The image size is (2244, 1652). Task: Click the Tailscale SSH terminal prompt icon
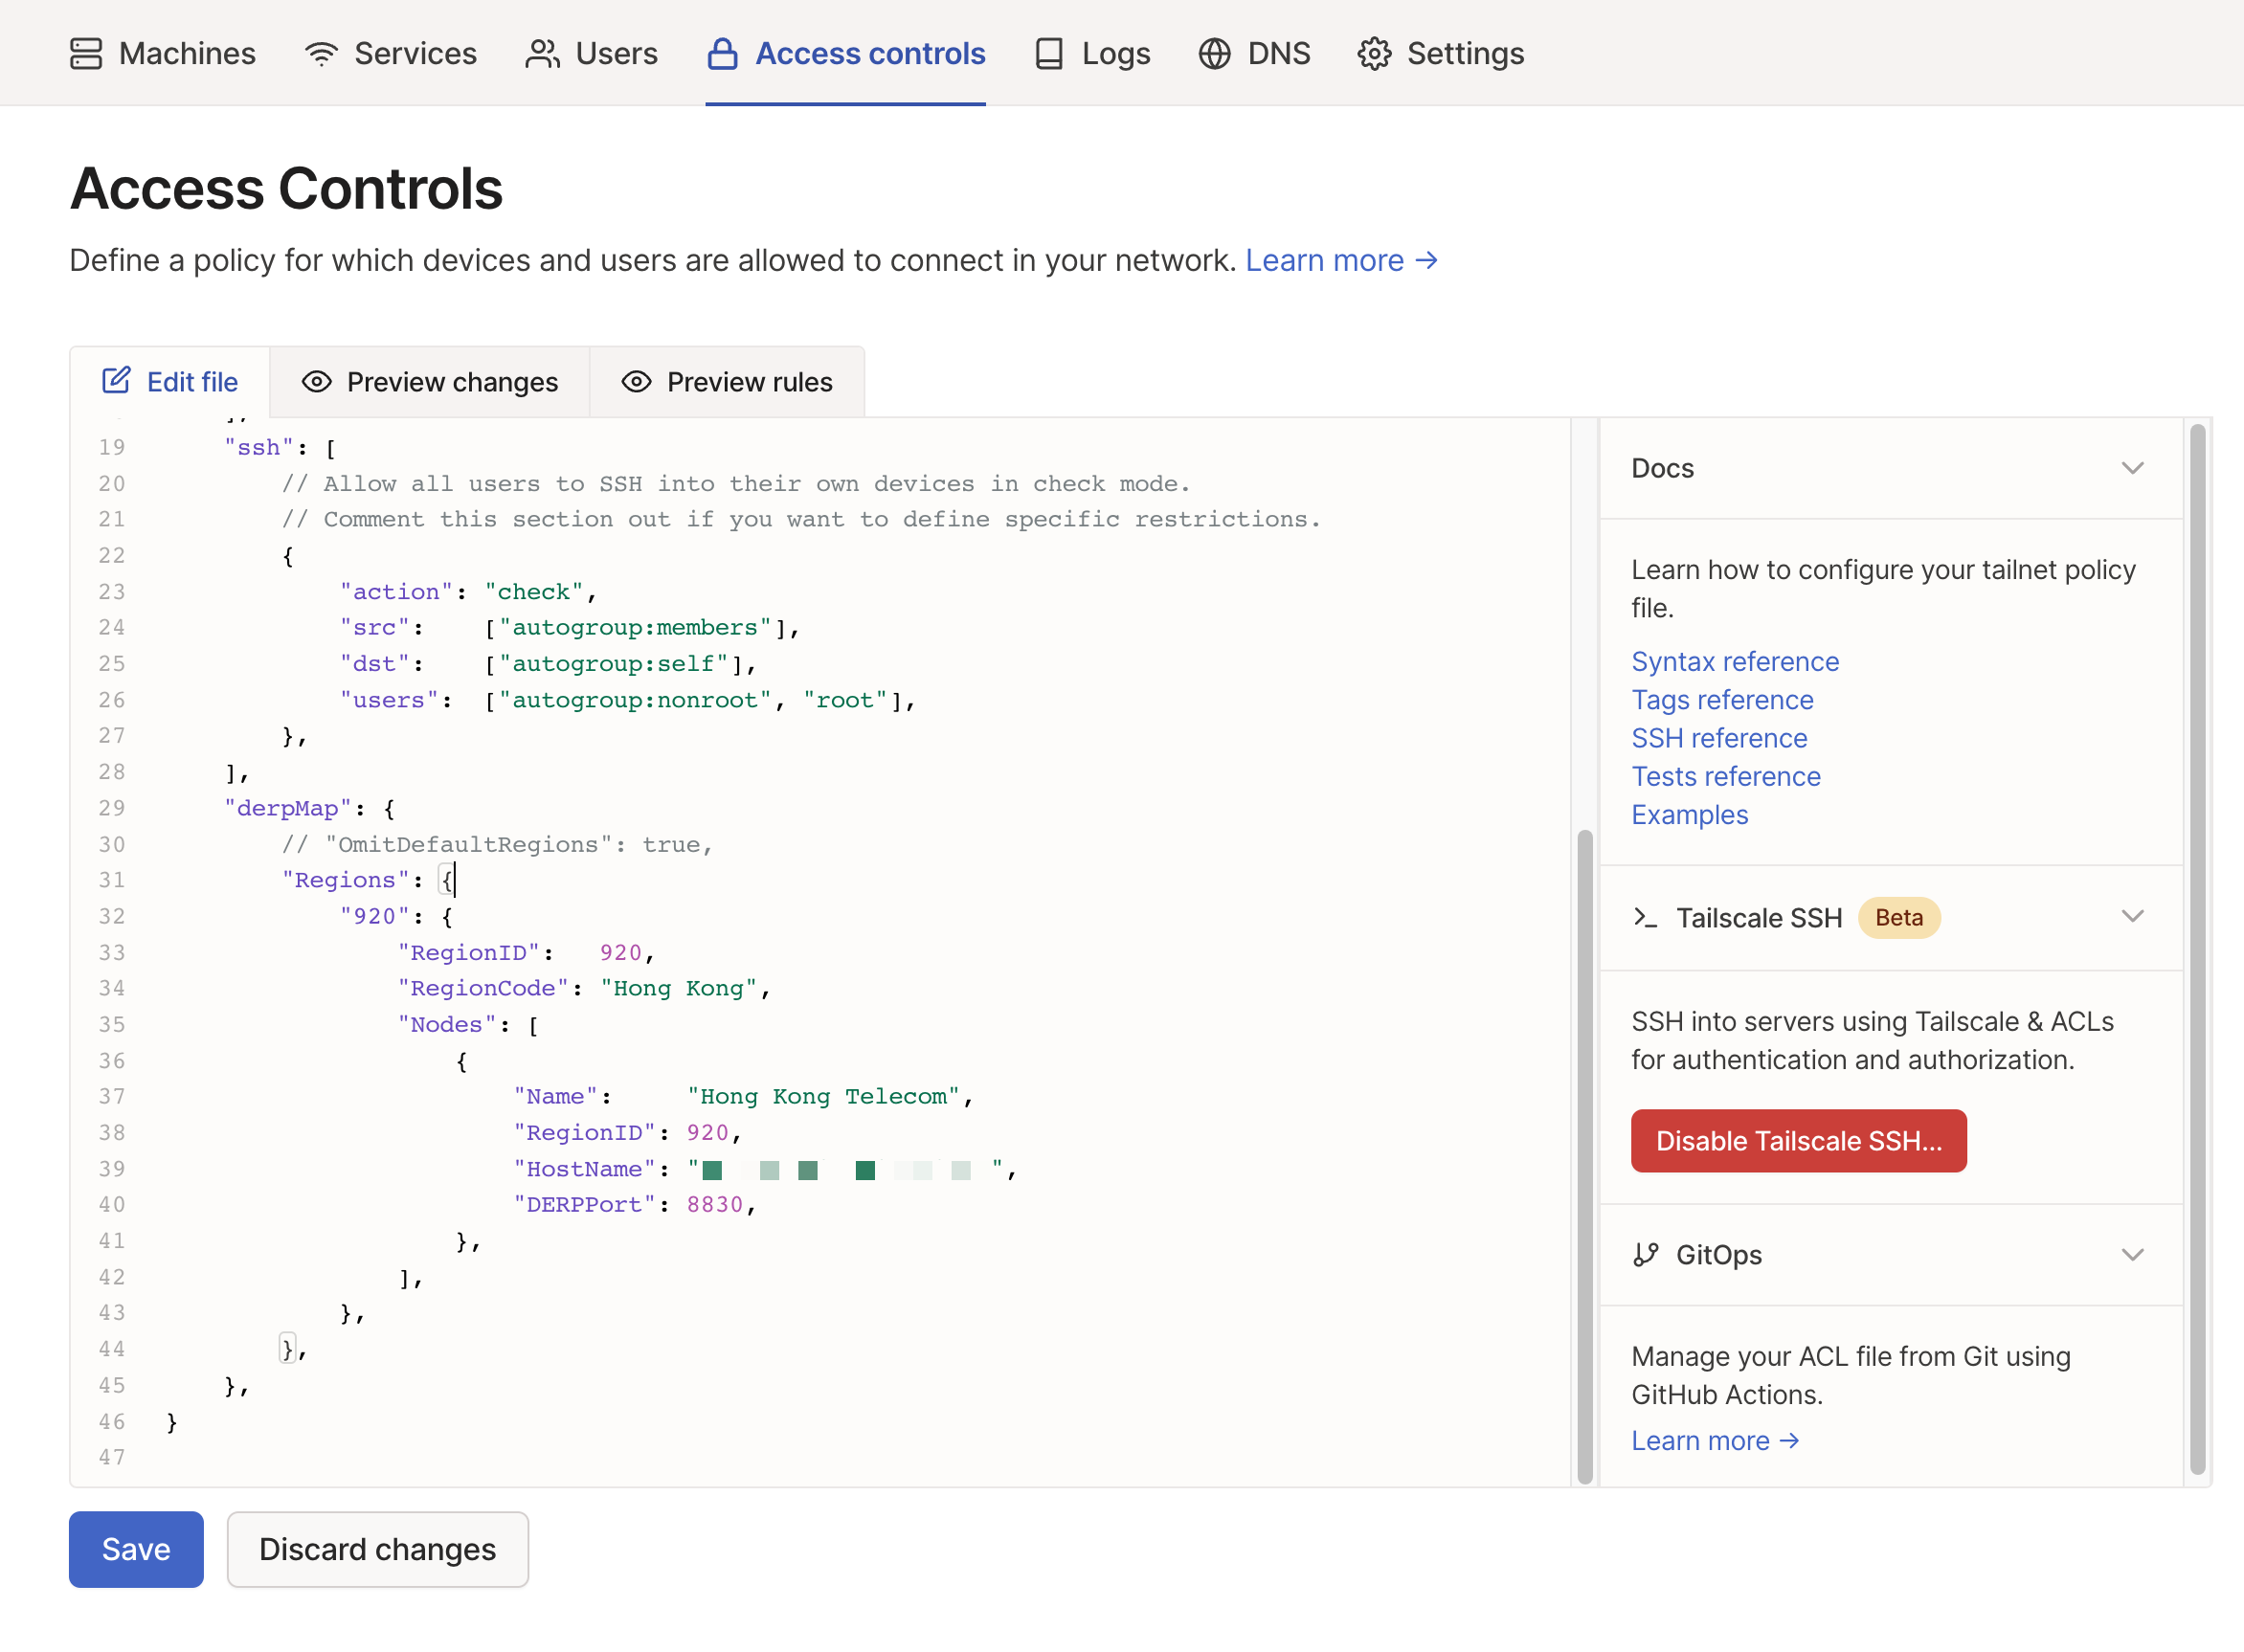[x=1645, y=917]
